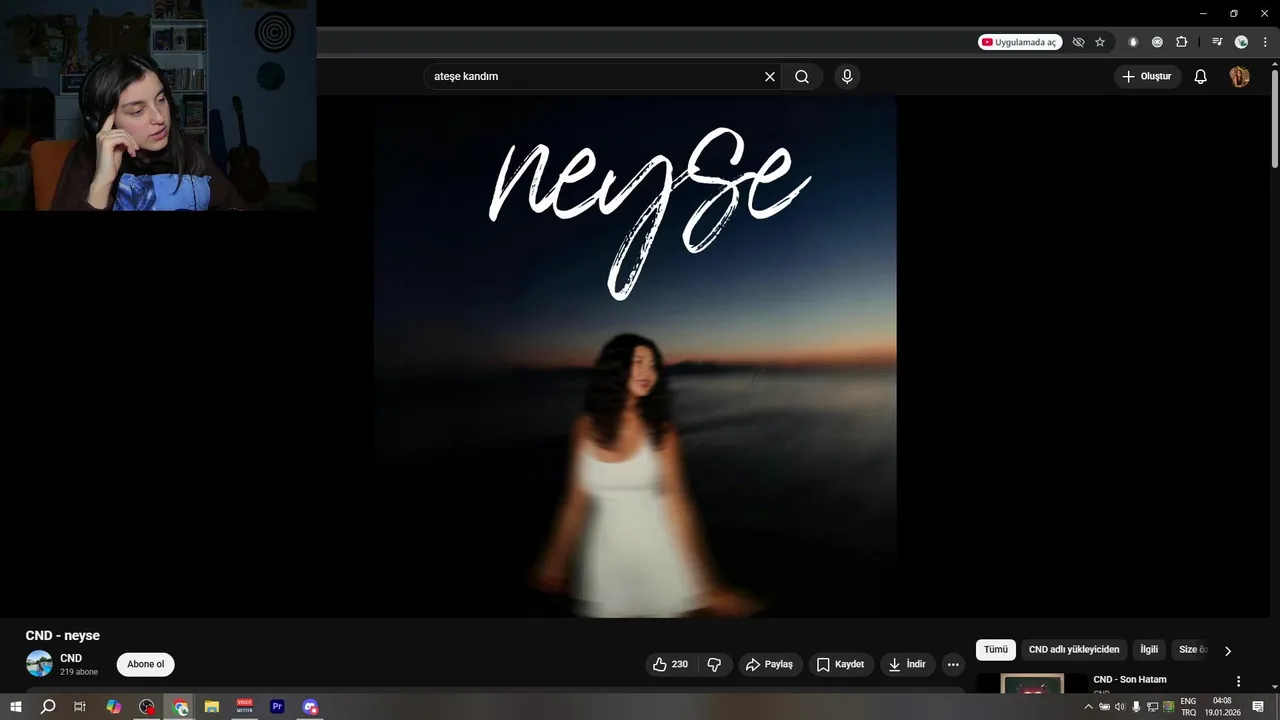Open Adobe Premiere Pro from the taskbar
1280x720 pixels.
(x=278, y=707)
